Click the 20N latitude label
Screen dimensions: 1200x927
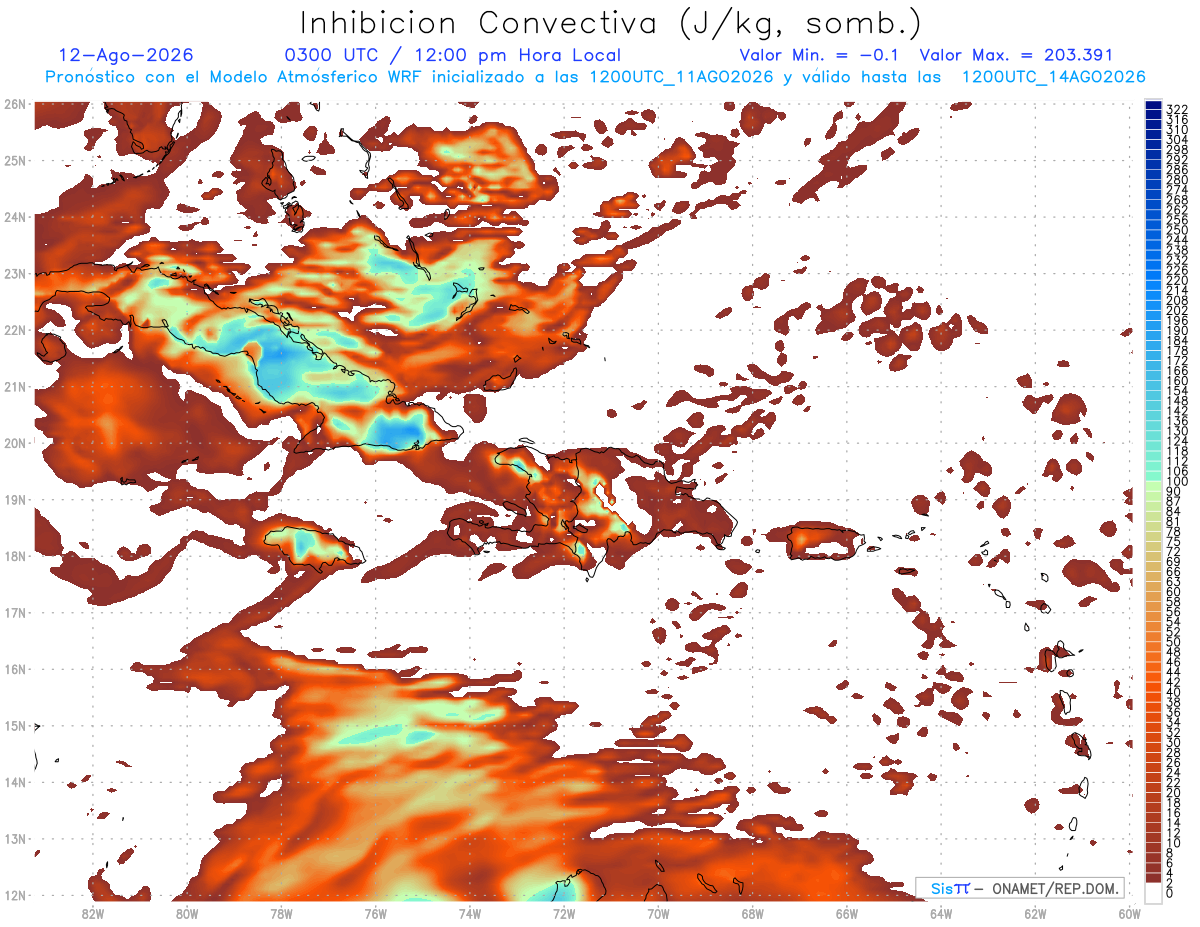tap(15, 443)
